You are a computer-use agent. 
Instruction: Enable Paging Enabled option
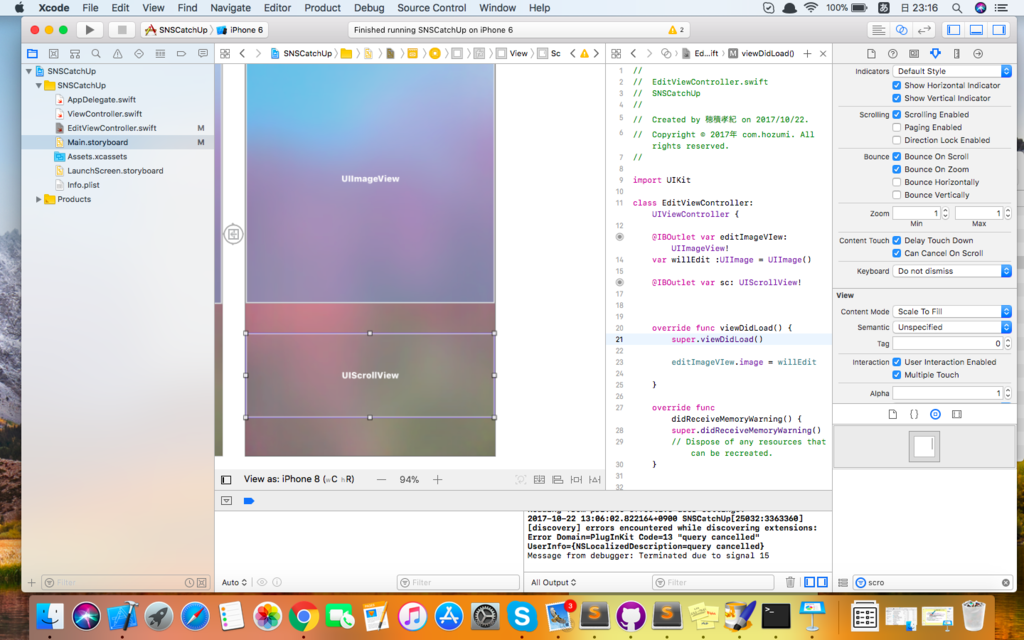897,127
